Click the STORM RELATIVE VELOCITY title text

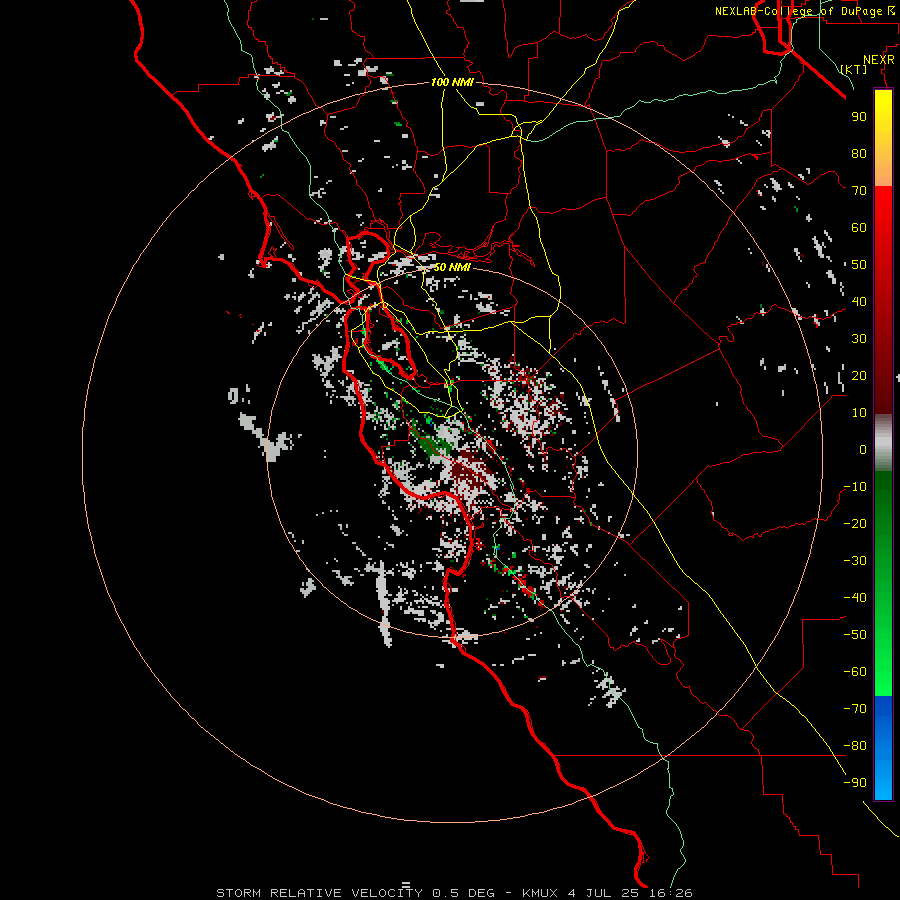click(x=320, y=893)
